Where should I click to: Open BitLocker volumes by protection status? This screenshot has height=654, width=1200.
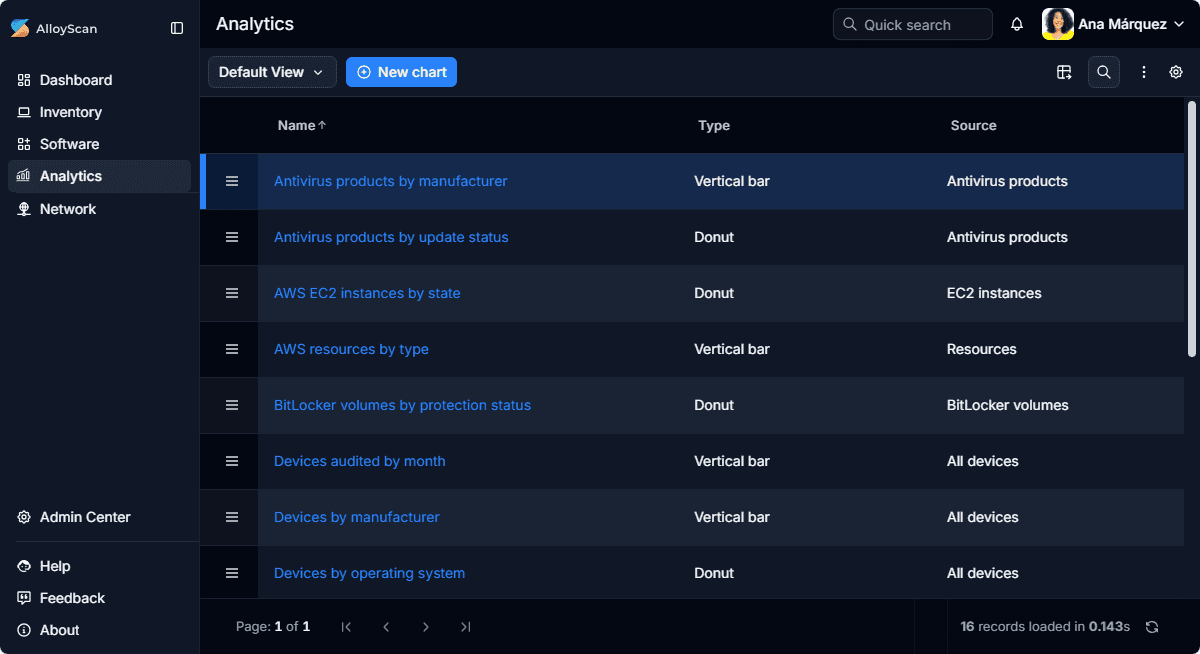point(402,405)
